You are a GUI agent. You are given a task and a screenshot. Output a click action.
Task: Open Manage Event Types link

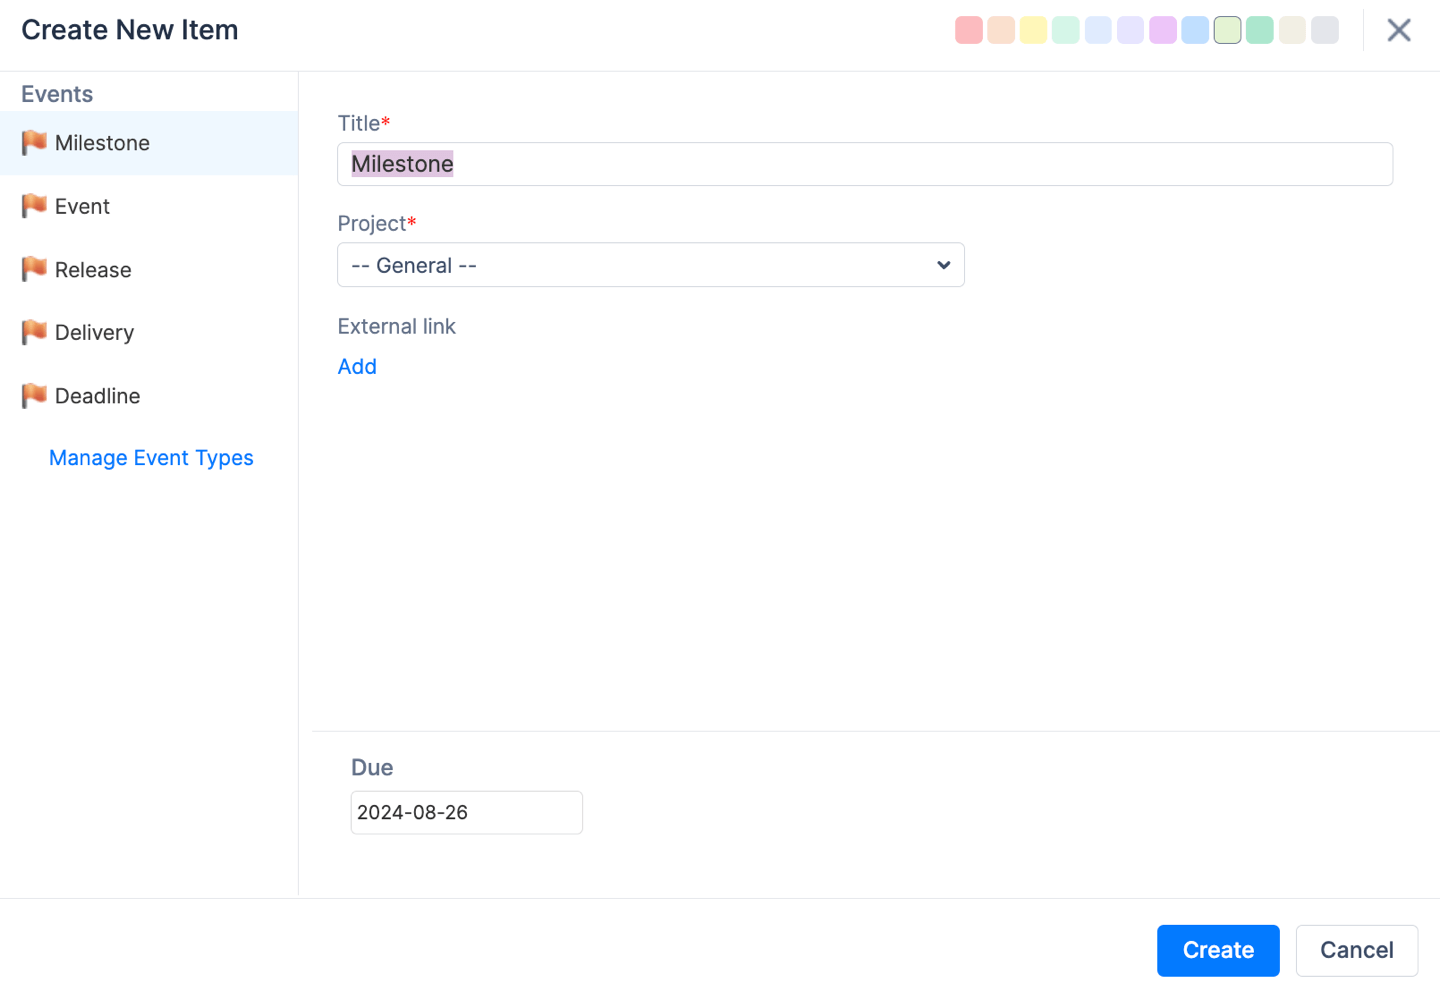click(x=151, y=458)
